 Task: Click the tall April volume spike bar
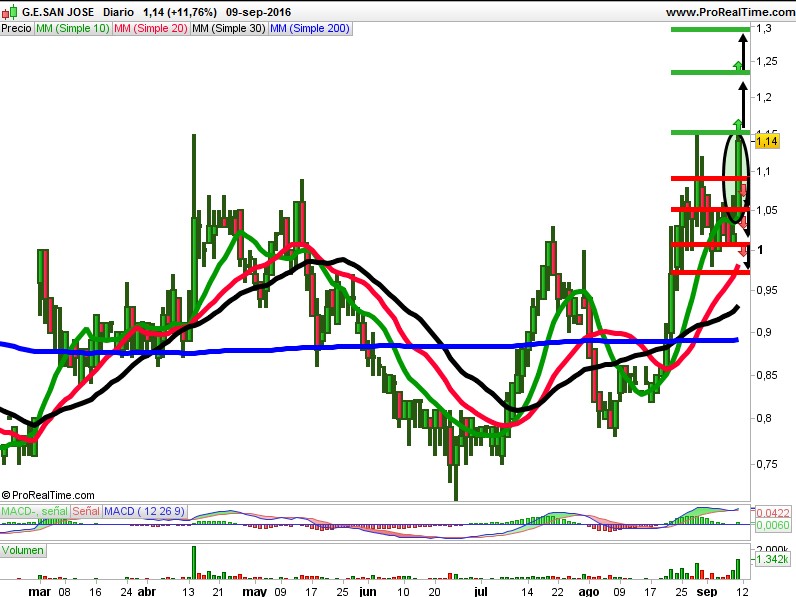[x=193, y=562]
